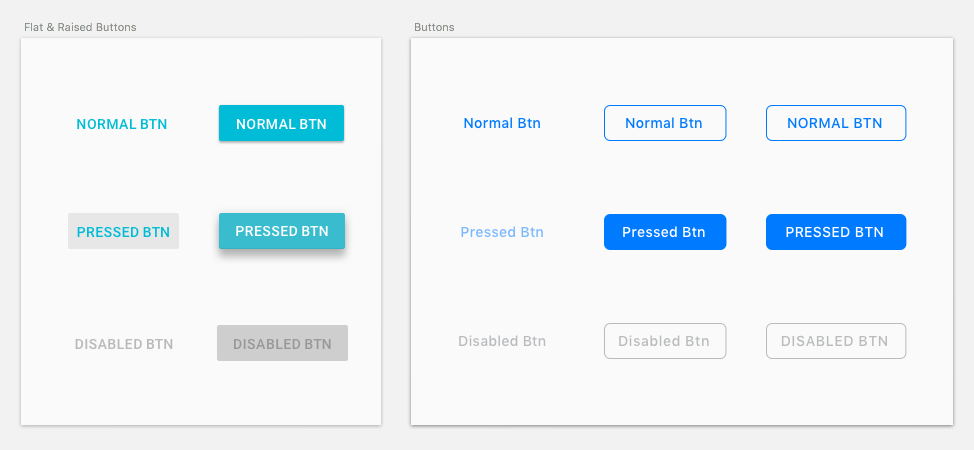Click the blue text-only Normal Btn link
This screenshot has width=974, height=450.
tap(502, 124)
